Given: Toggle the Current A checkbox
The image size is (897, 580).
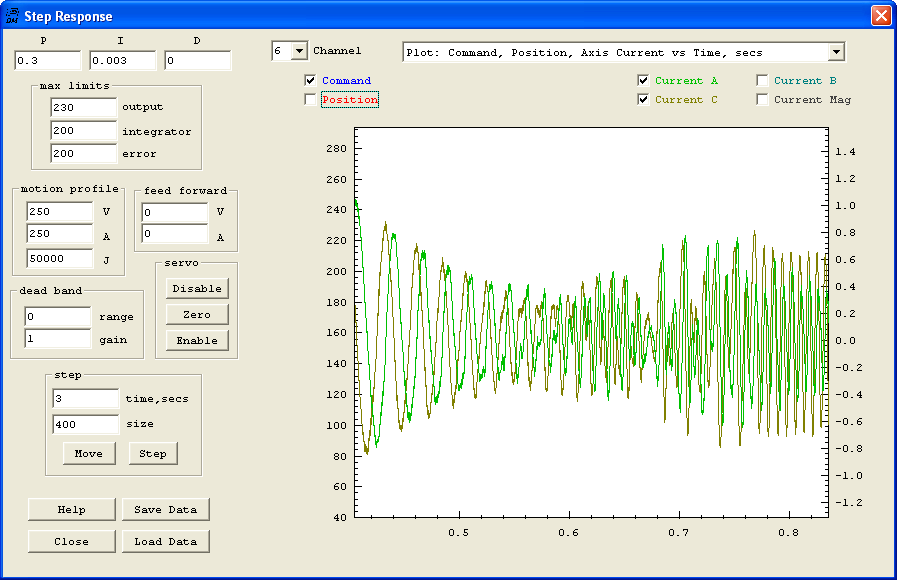Looking at the screenshot, I should tap(643, 80).
